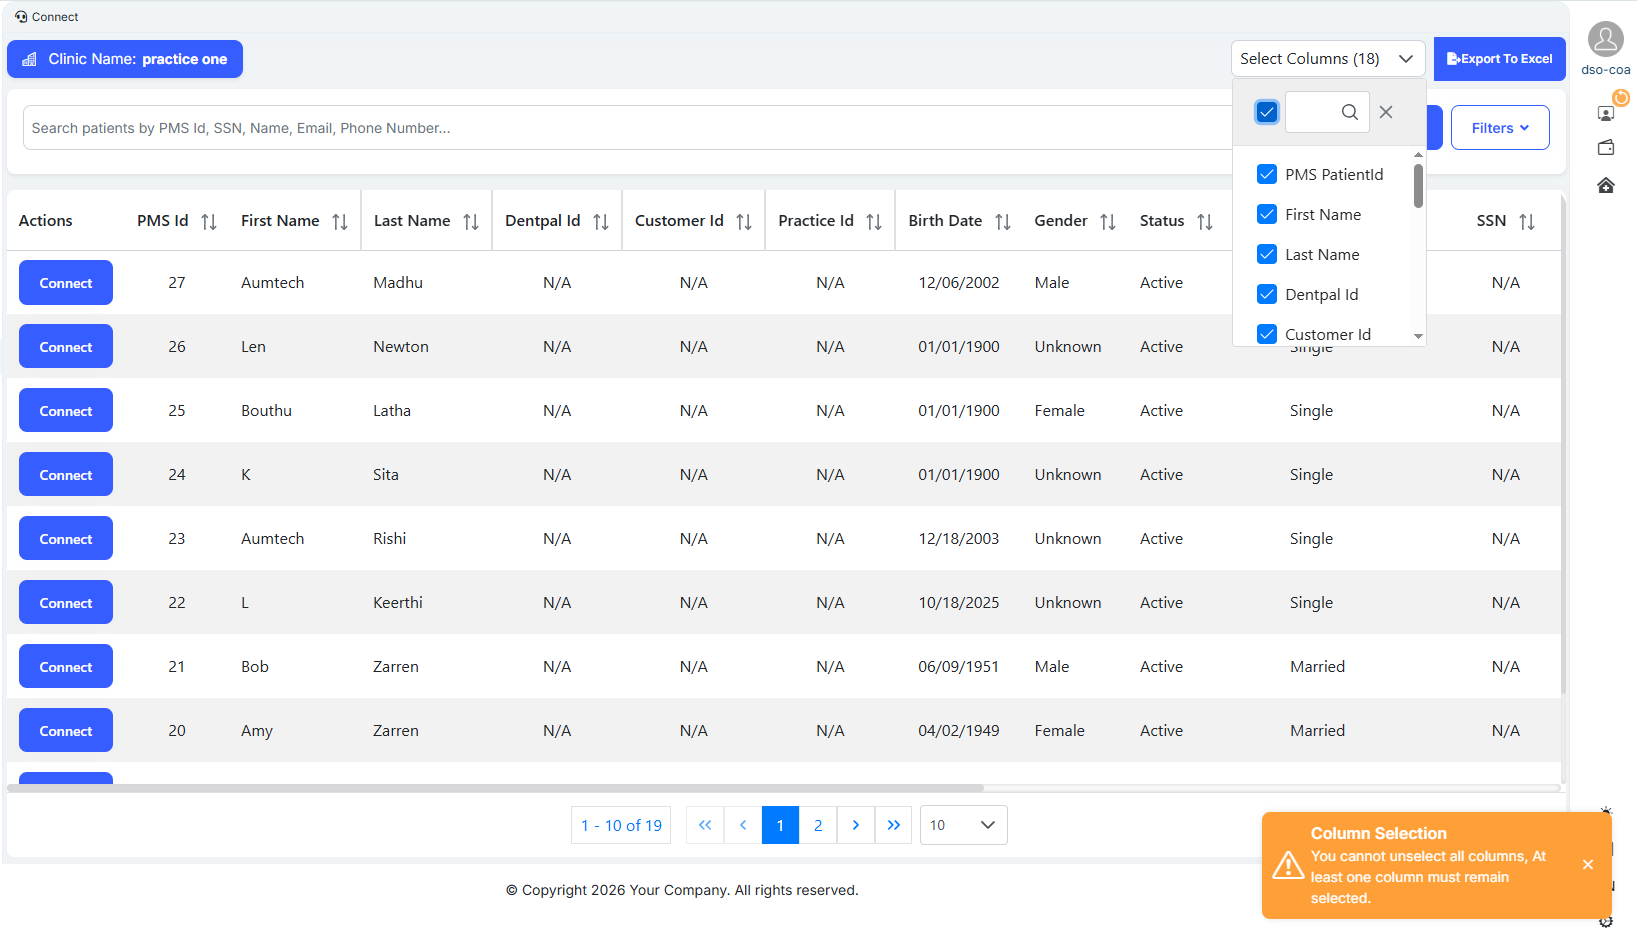The height and width of the screenshot is (939, 1637).
Task: Uncheck the PMS PatientId column checkbox
Action: tap(1267, 174)
